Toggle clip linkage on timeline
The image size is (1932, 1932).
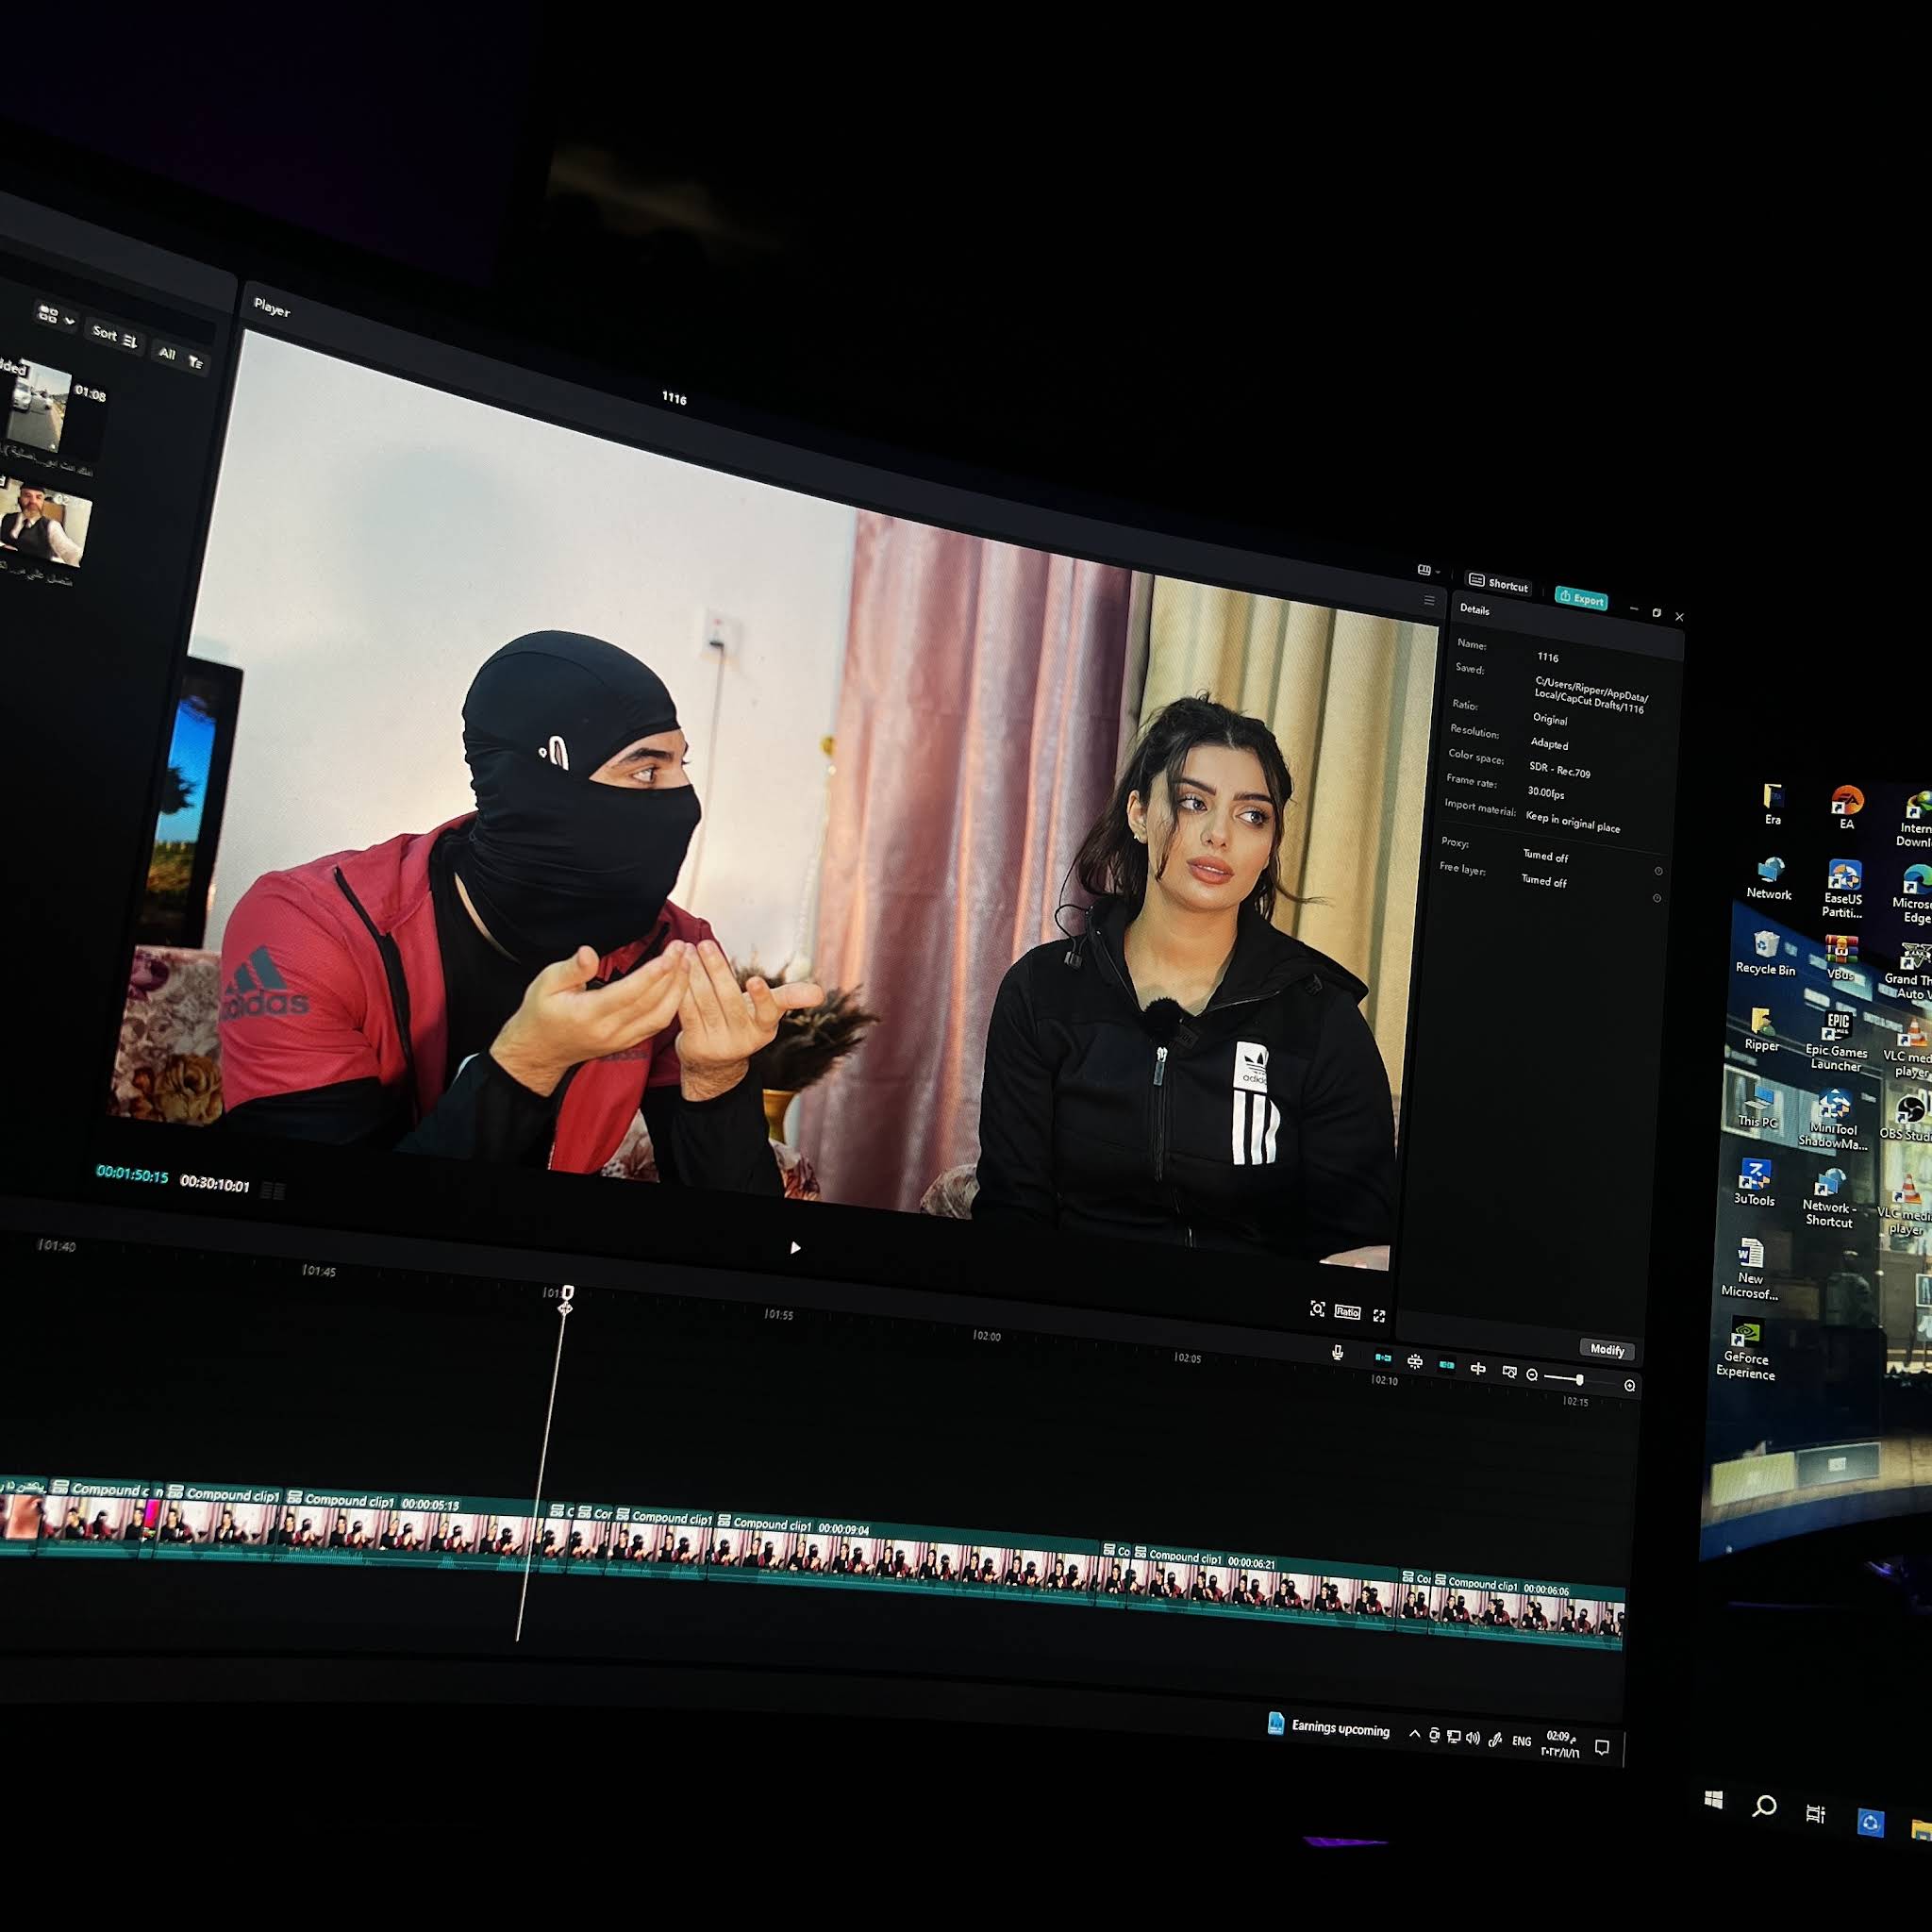click(x=1447, y=1365)
